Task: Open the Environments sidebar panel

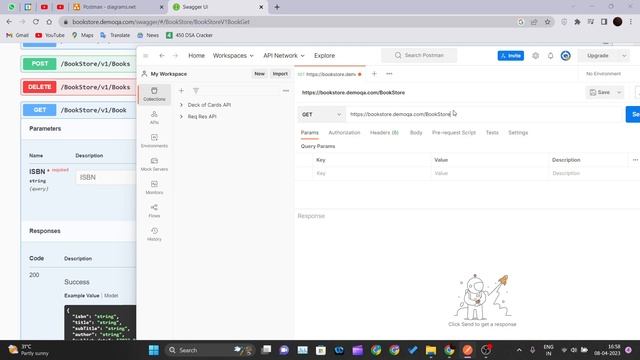Action: pos(154,141)
